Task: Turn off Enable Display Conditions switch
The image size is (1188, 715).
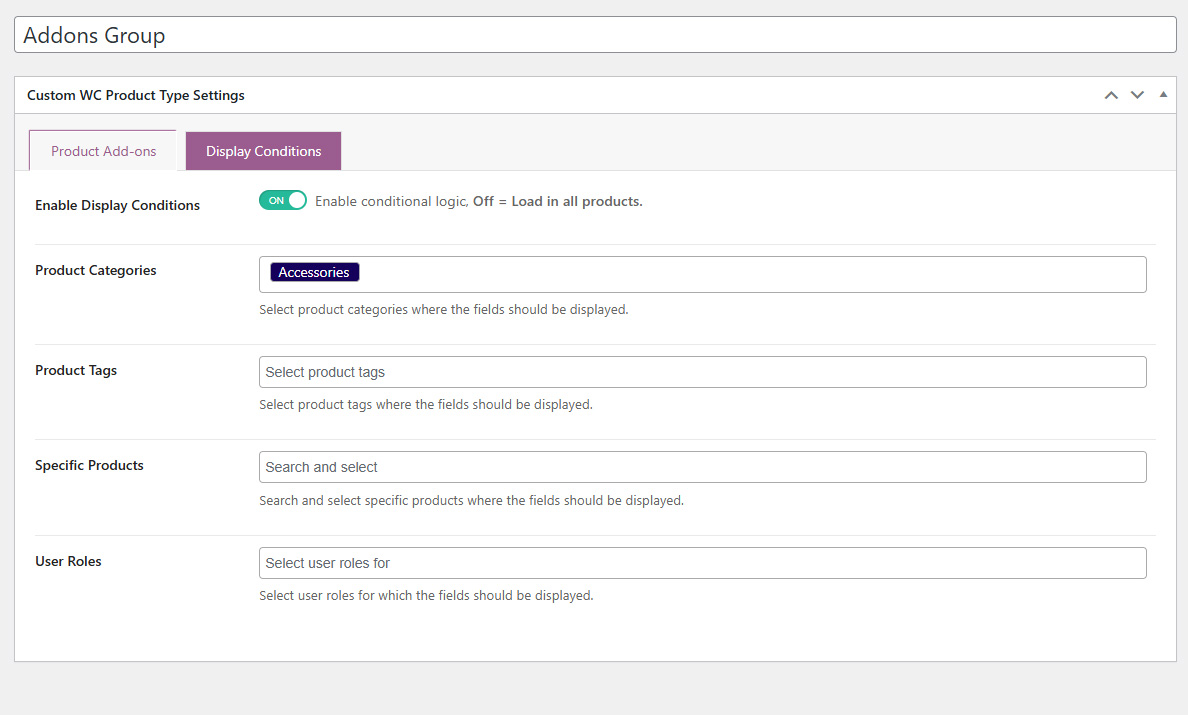Action: pyautogui.click(x=283, y=200)
